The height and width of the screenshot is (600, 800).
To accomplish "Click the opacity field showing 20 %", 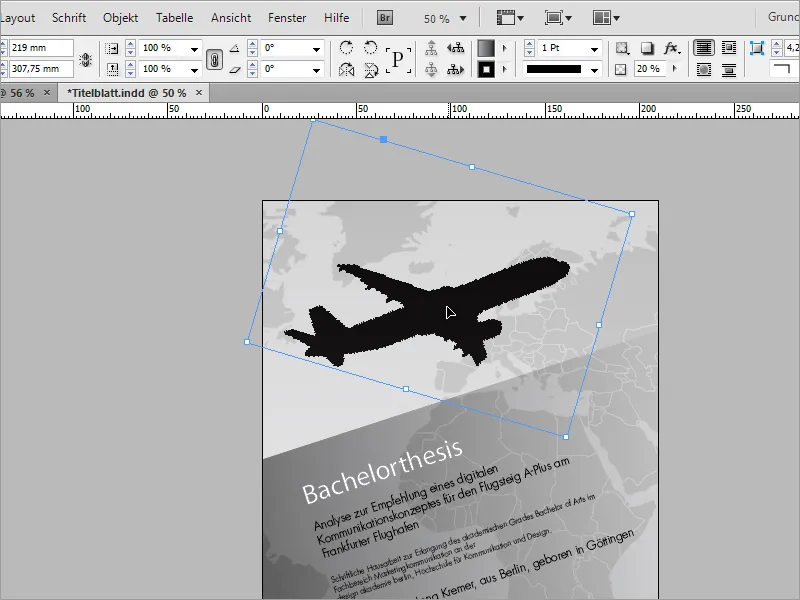I will [649, 68].
